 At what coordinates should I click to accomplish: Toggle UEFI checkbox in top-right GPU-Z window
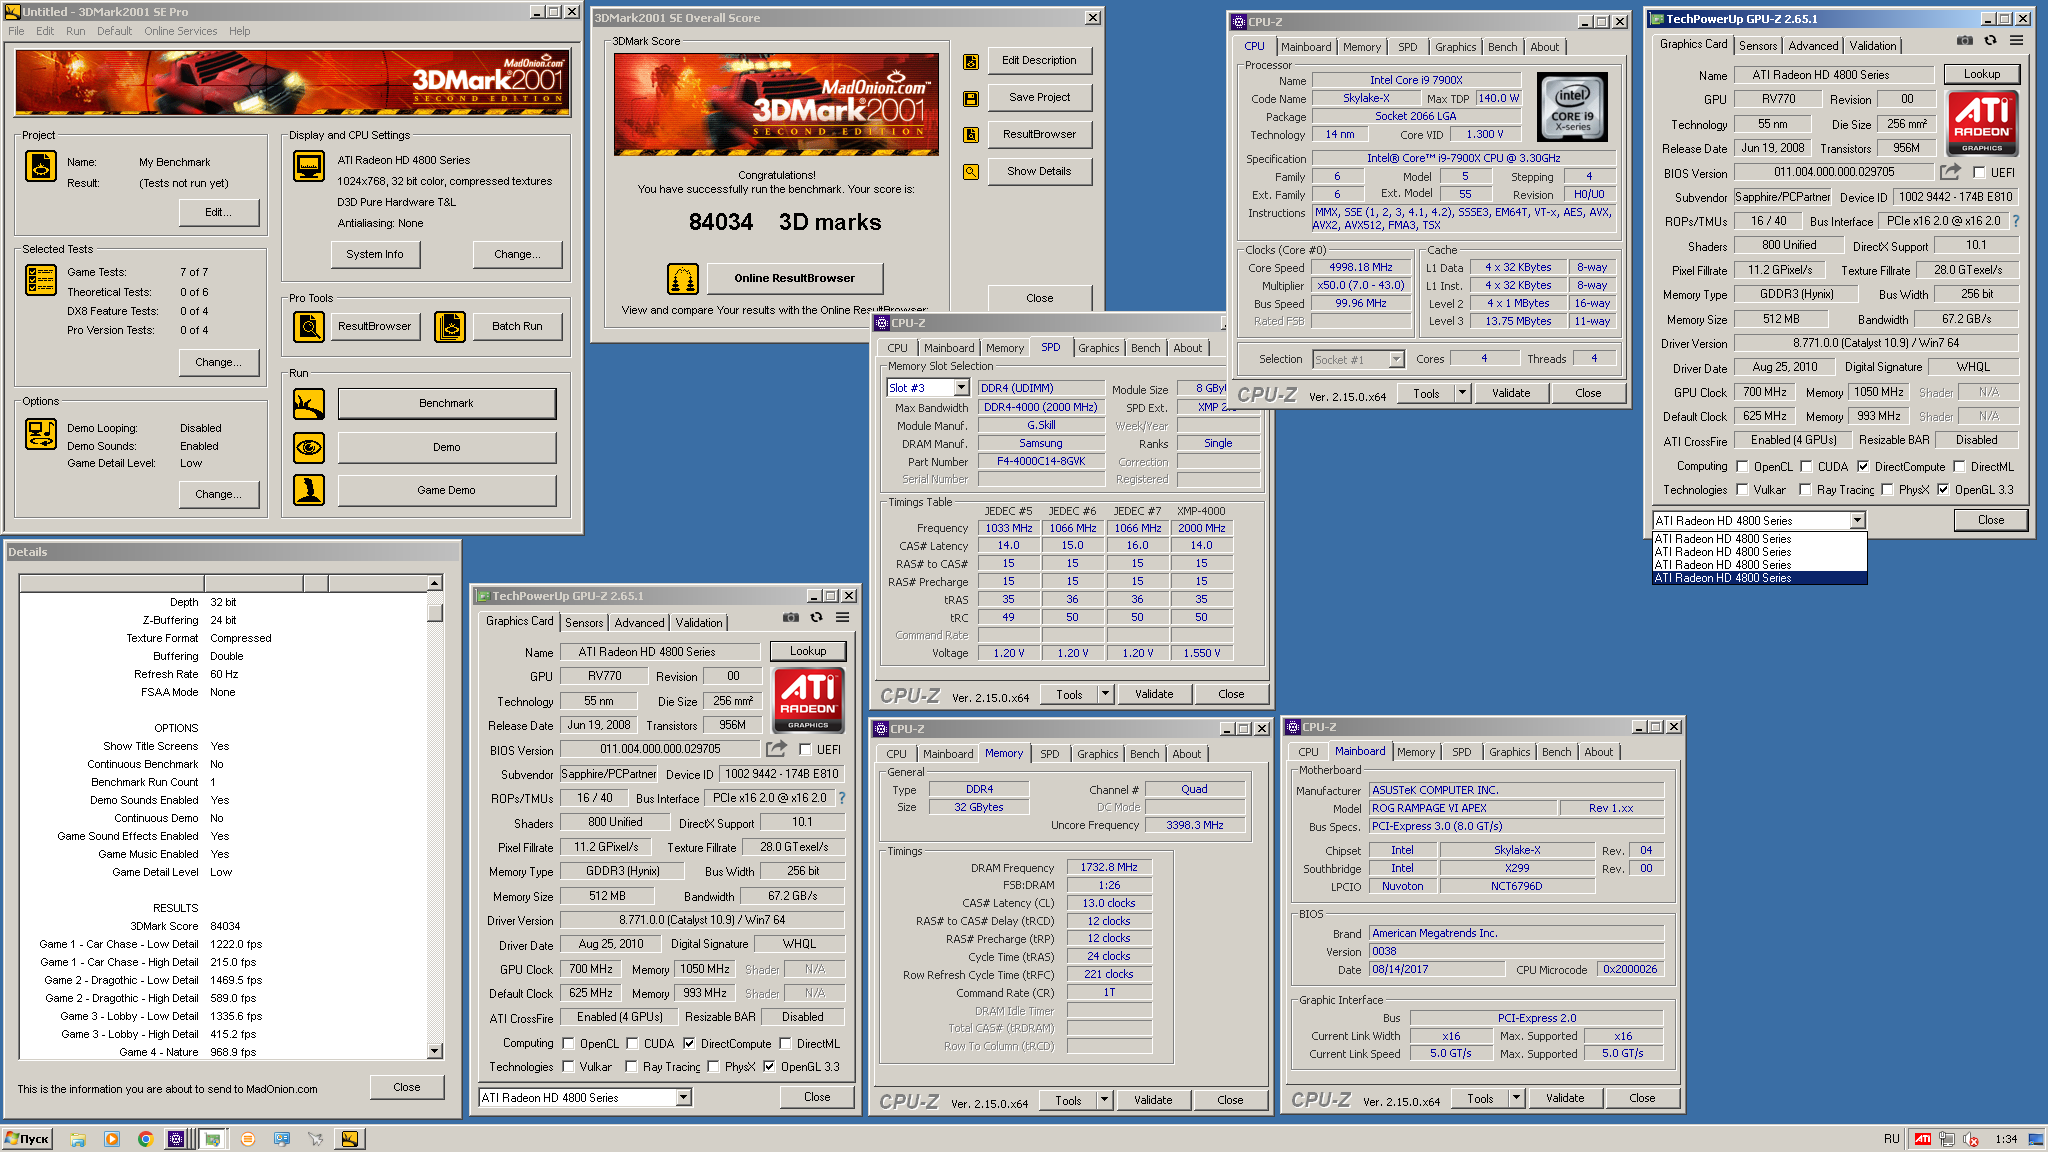1979,172
